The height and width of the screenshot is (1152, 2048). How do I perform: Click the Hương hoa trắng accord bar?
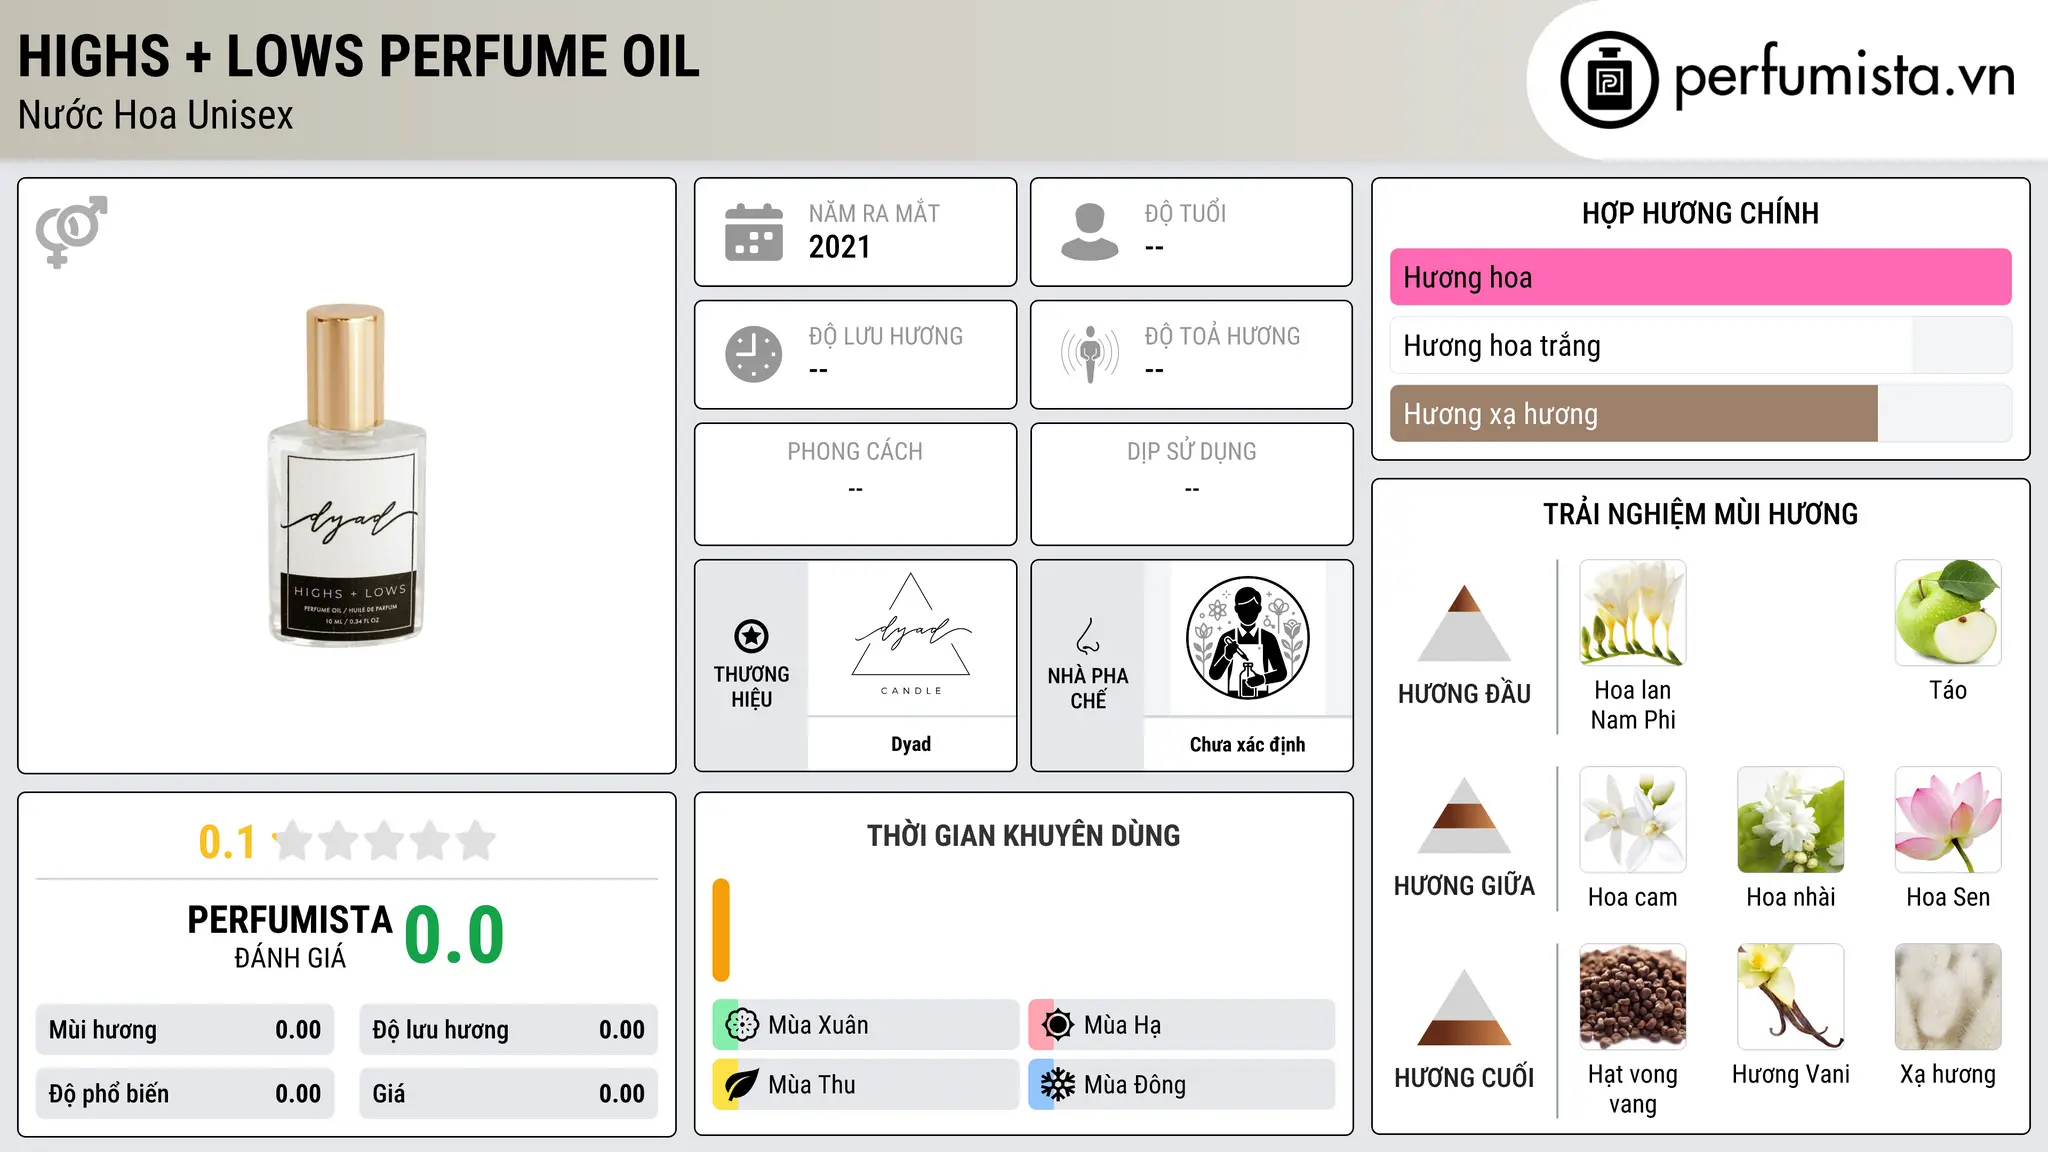pos(1700,345)
